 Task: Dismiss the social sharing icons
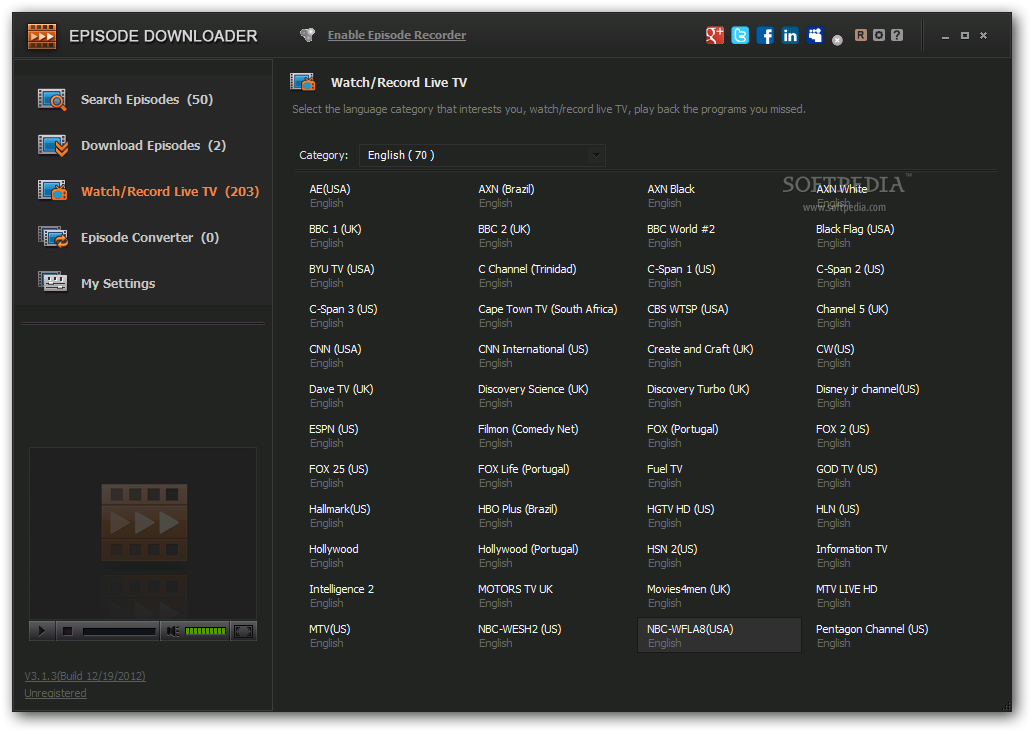(x=837, y=41)
